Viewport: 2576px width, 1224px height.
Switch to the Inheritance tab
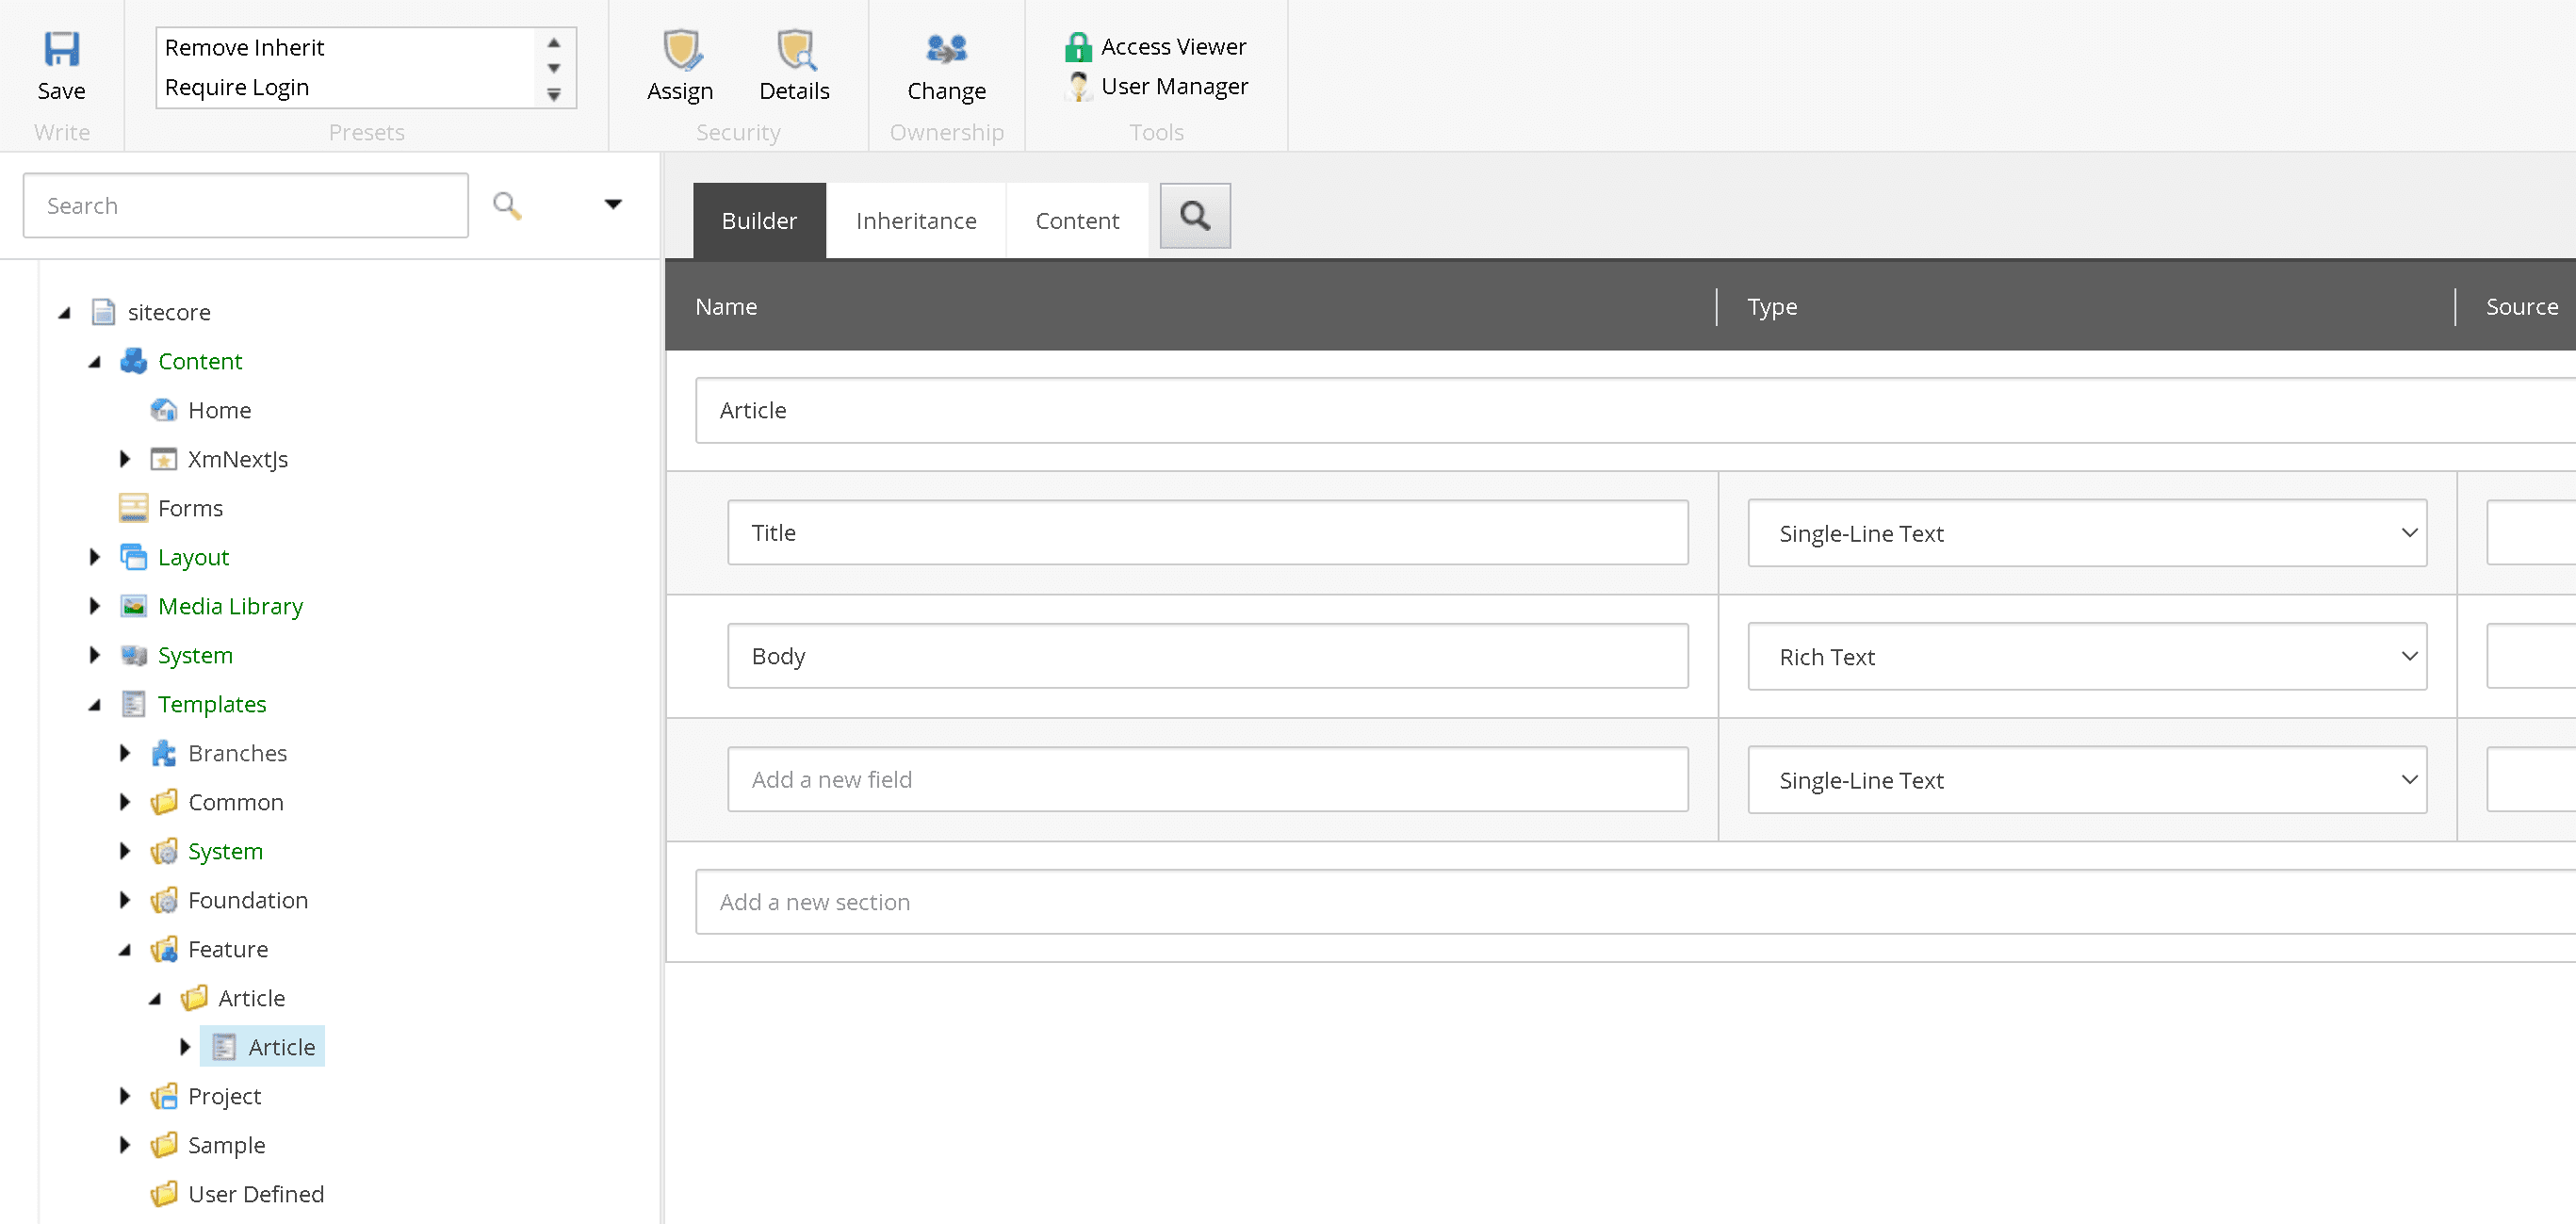[x=915, y=221]
